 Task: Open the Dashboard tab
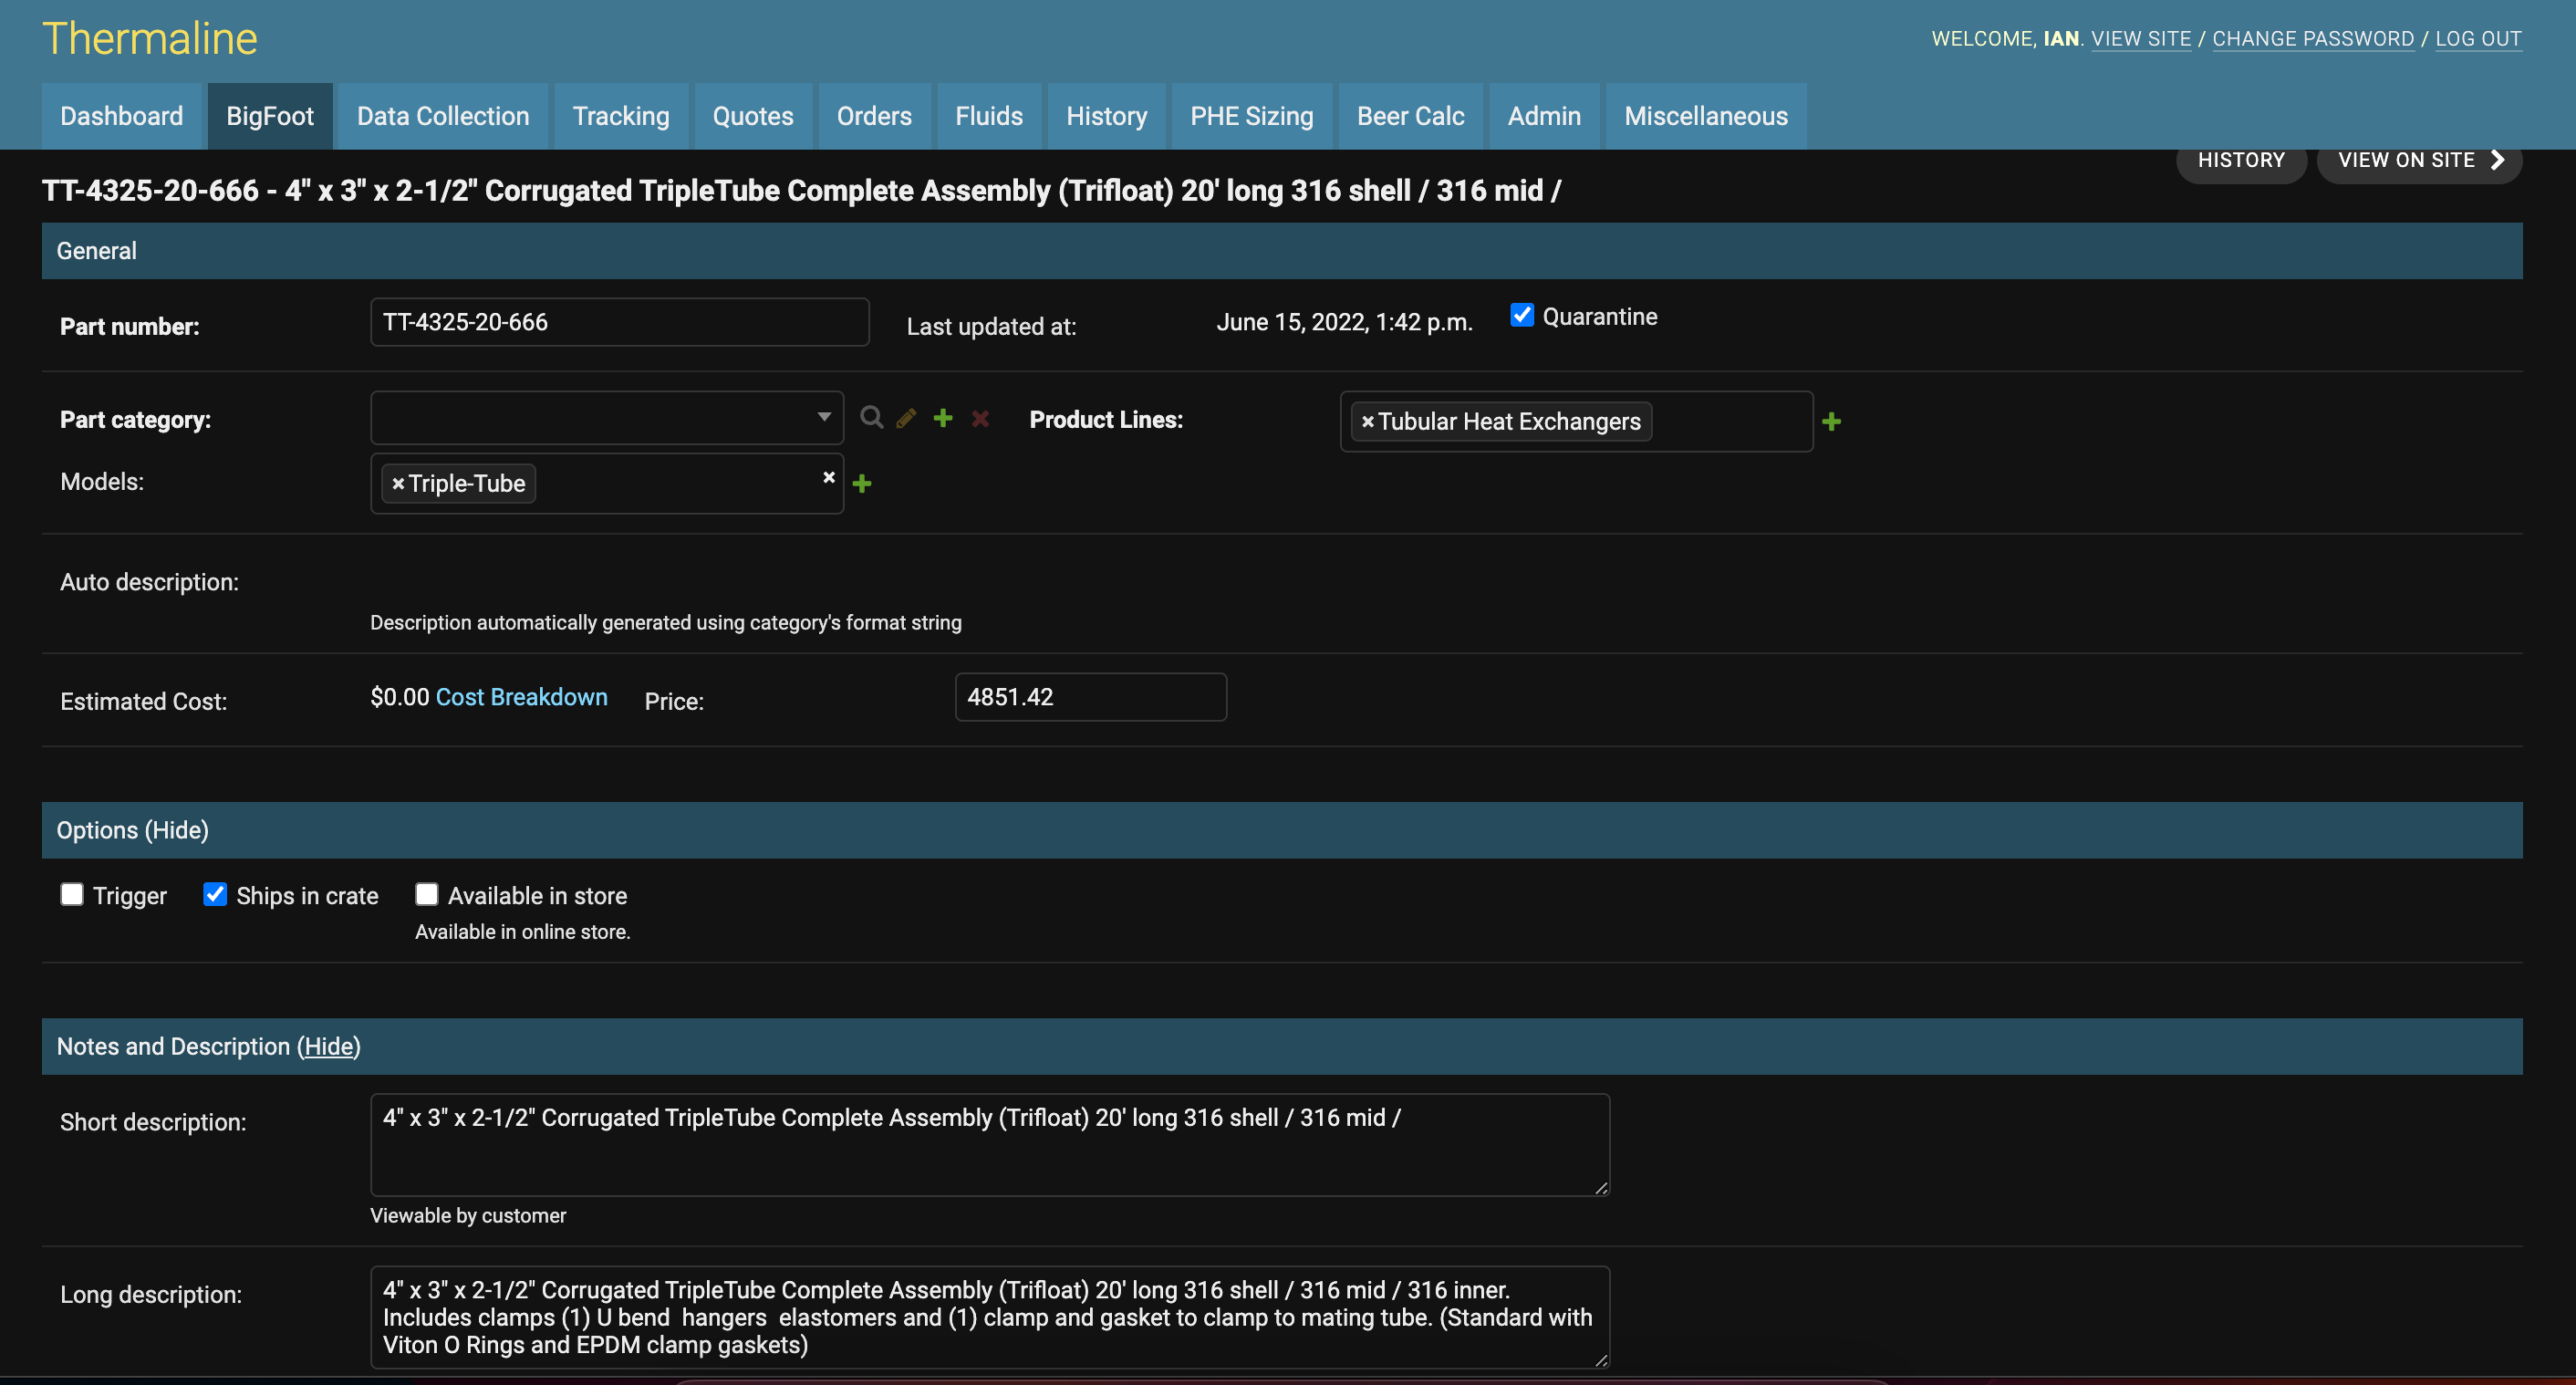click(x=122, y=116)
